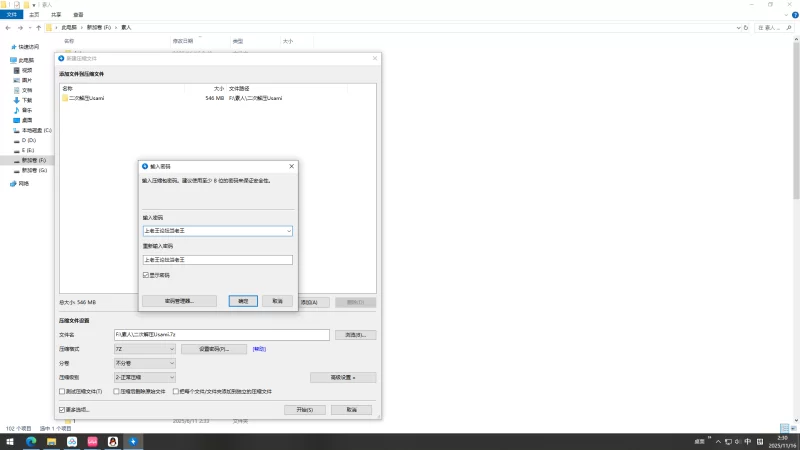This screenshot has width=800, height=450.
Task: Click Browse (浏览) next to file name
Action: [x=355, y=335]
